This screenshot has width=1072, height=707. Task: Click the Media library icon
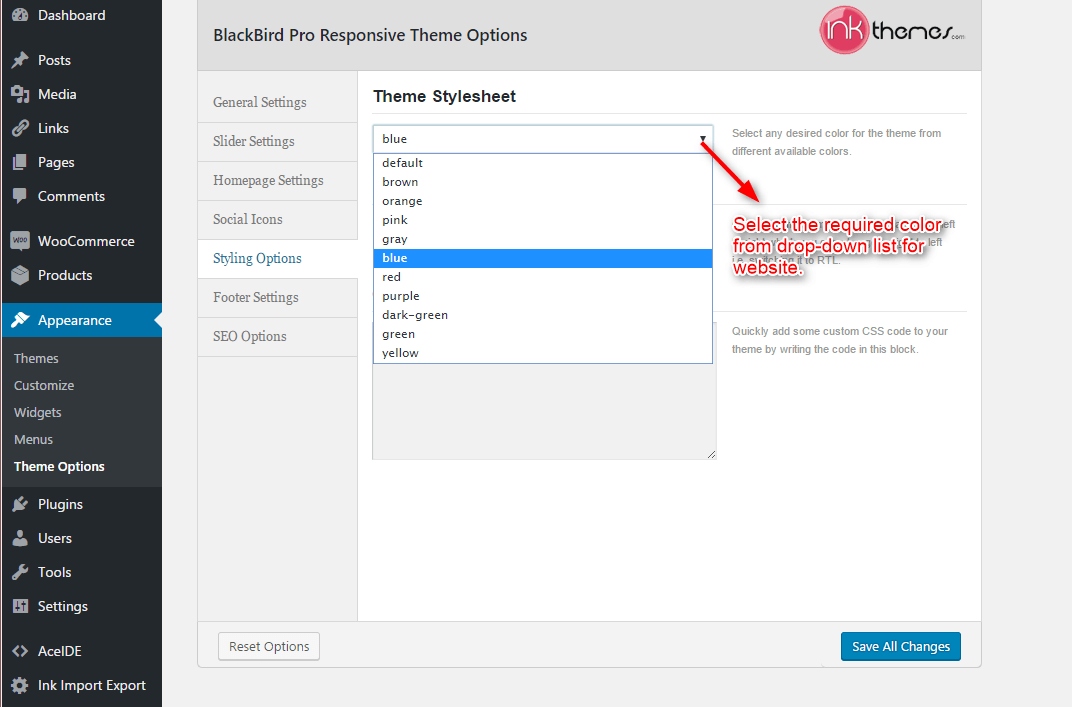click(20, 94)
